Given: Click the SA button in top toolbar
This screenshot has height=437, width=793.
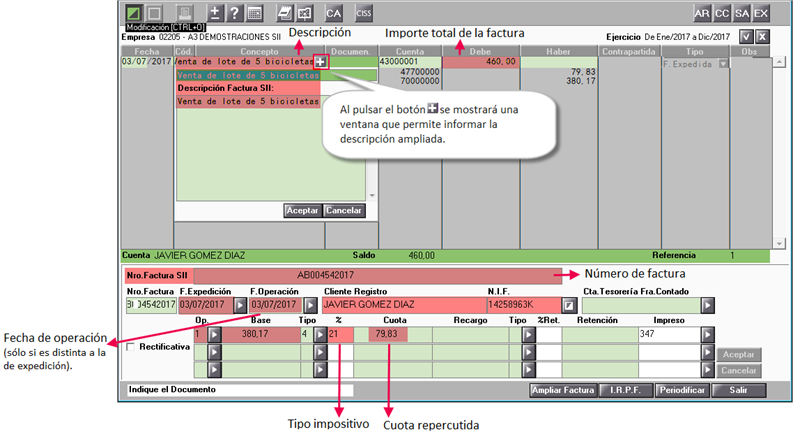Looking at the screenshot, I should point(741,14).
